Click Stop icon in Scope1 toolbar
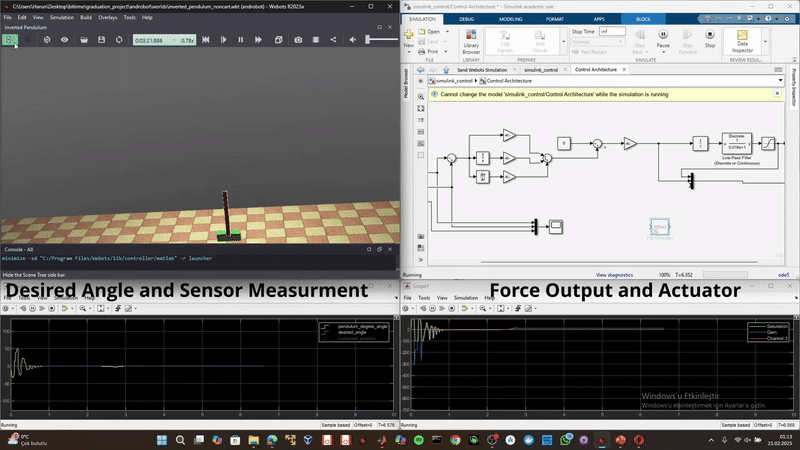 tap(452, 308)
